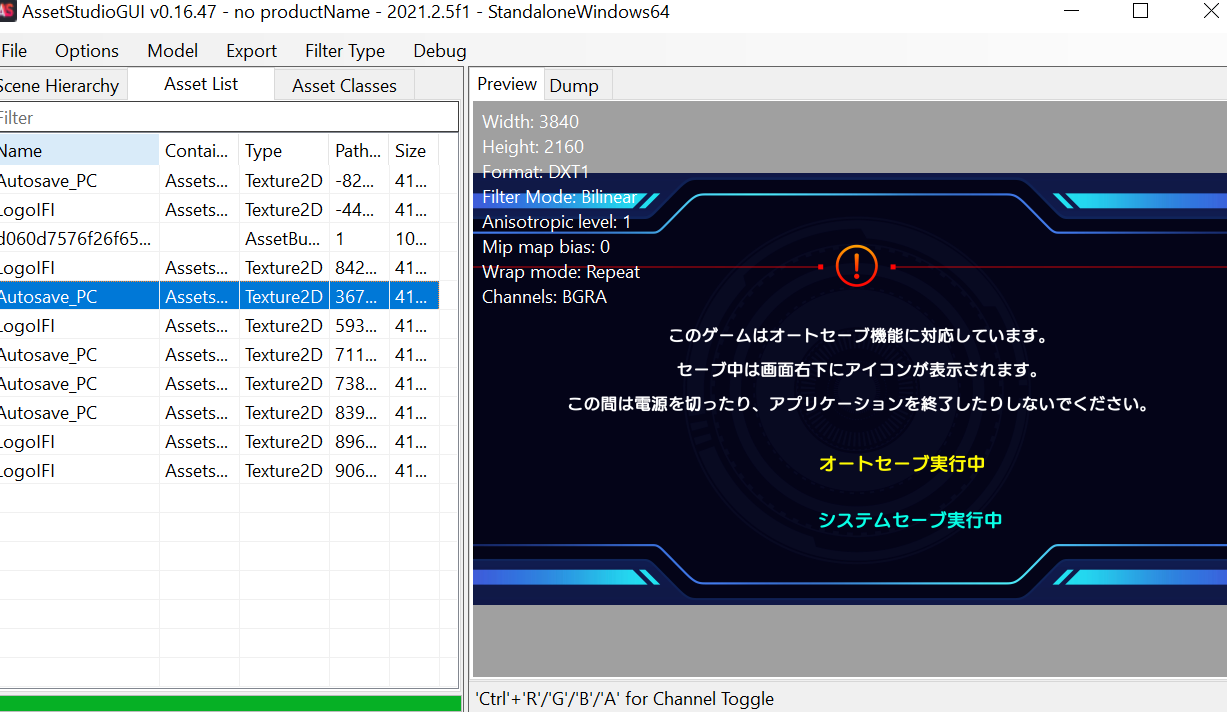
Task: Sort assets by the Name column header
Action: click(x=79, y=151)
